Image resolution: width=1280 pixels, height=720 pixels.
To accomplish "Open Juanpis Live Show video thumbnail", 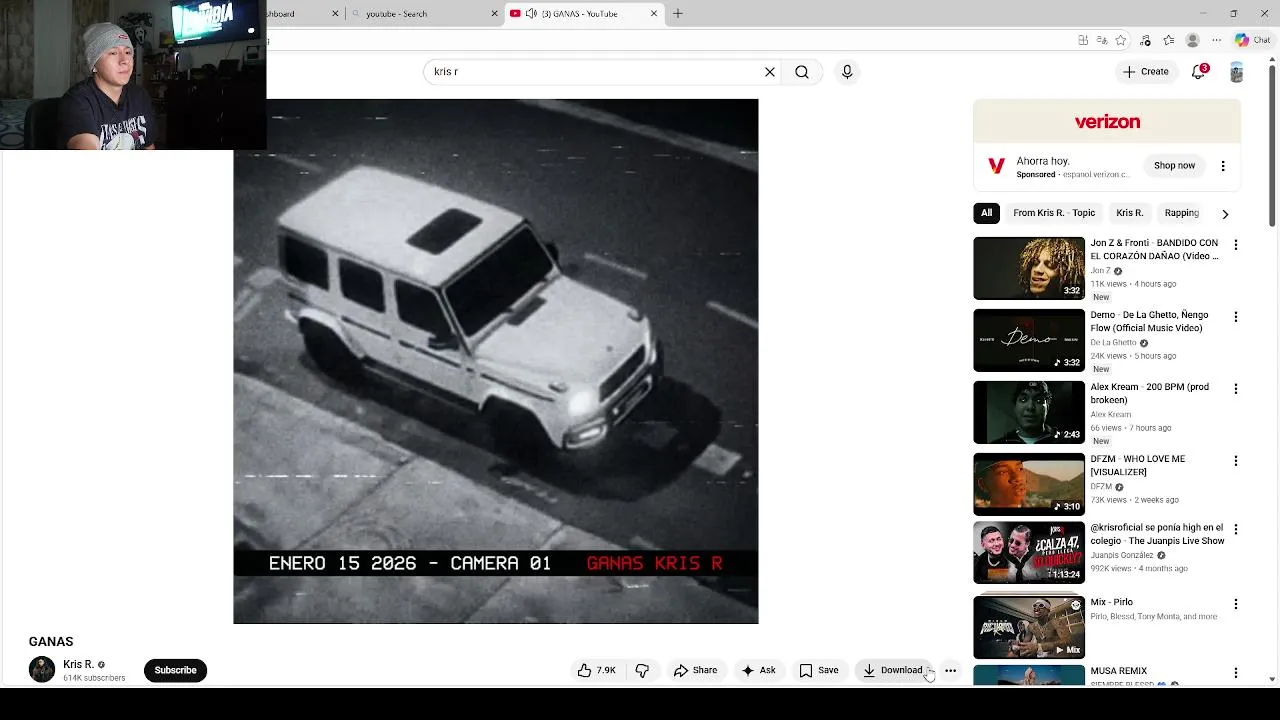I will pos(1029,552).
